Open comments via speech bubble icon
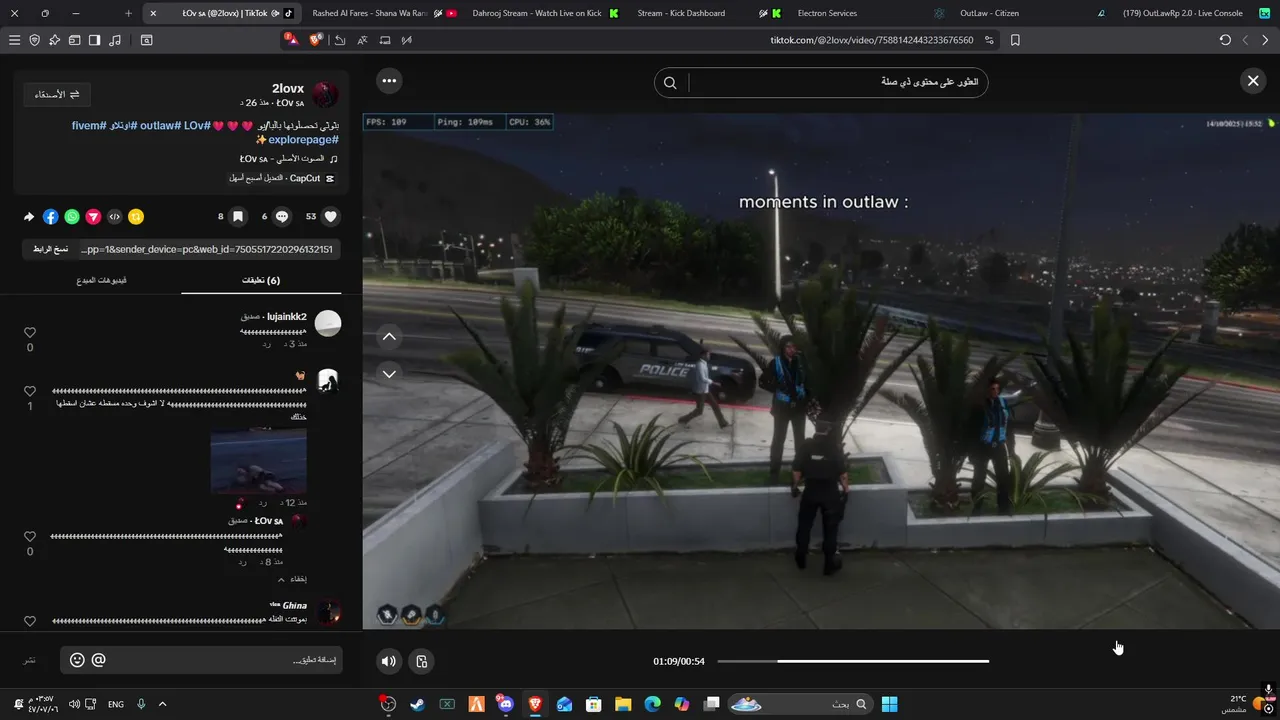The height and width of the screenshot is (720, 1280). (282, 216)
